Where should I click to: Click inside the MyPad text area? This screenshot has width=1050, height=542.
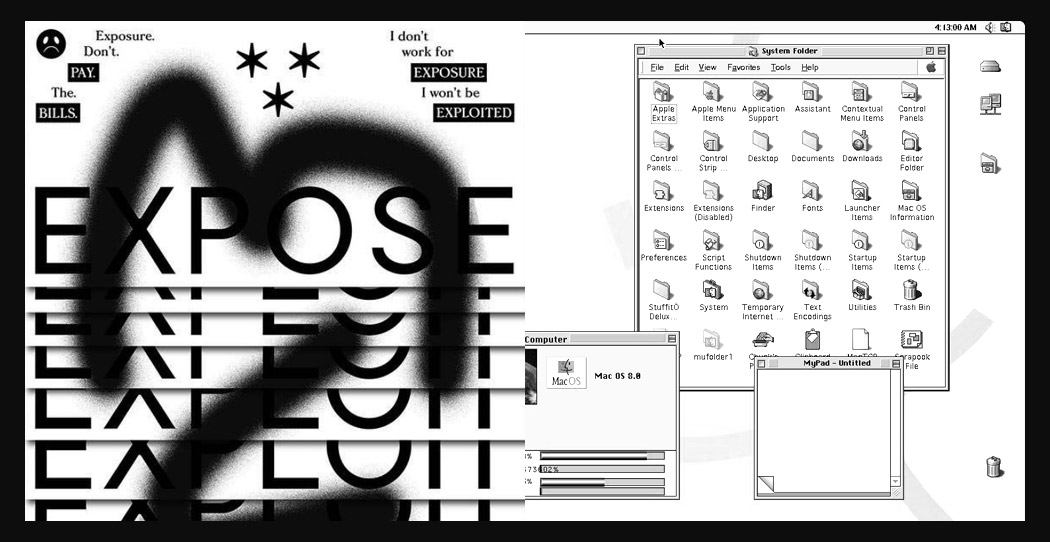(x=824, y=429)
